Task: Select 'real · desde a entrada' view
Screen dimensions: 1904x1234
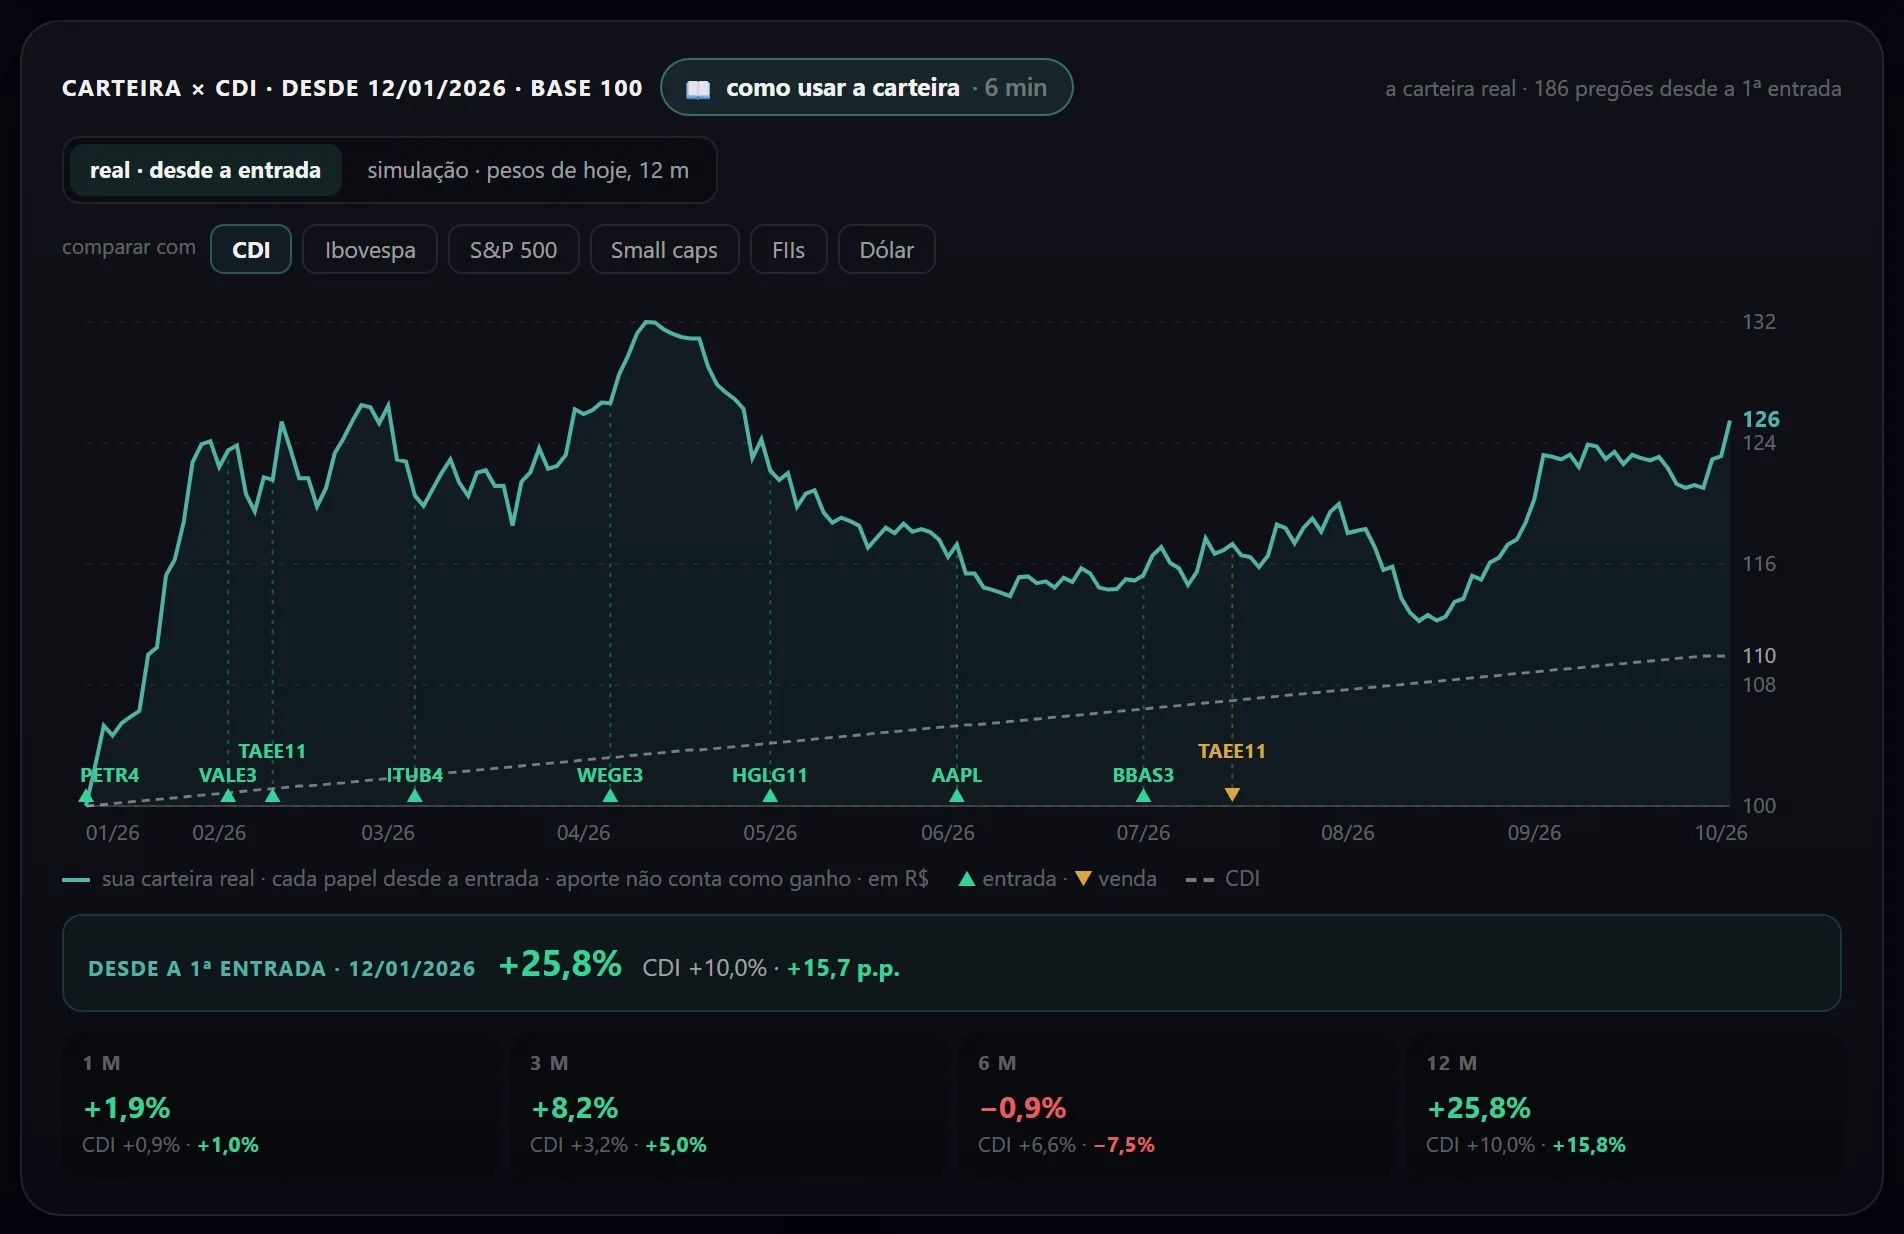Action: [x=205, y=170]
